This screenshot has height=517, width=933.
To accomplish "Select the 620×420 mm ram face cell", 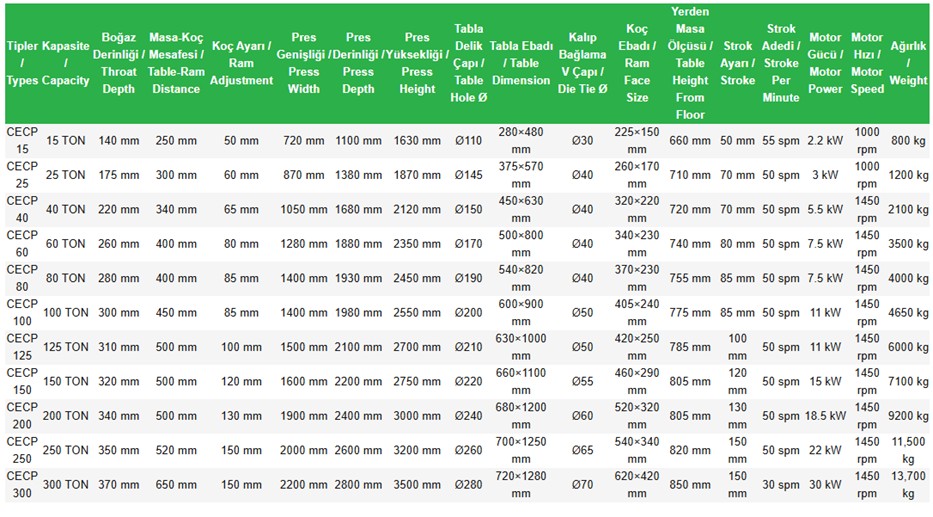I will [637, 486].
